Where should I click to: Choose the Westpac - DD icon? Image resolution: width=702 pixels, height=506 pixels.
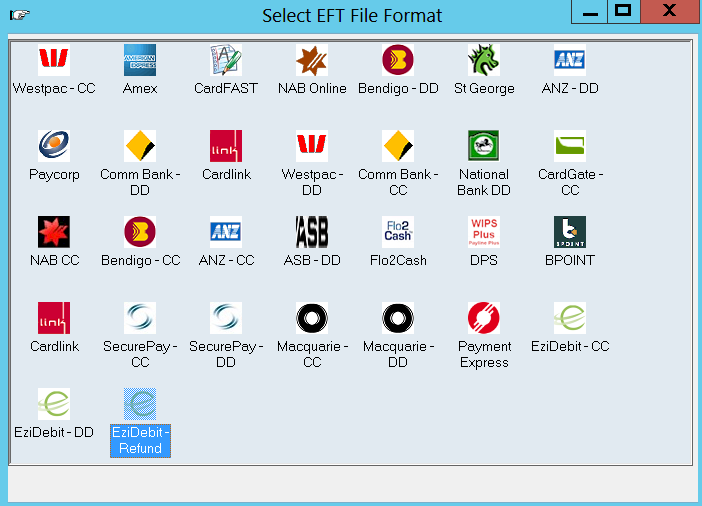pos(312,146)
